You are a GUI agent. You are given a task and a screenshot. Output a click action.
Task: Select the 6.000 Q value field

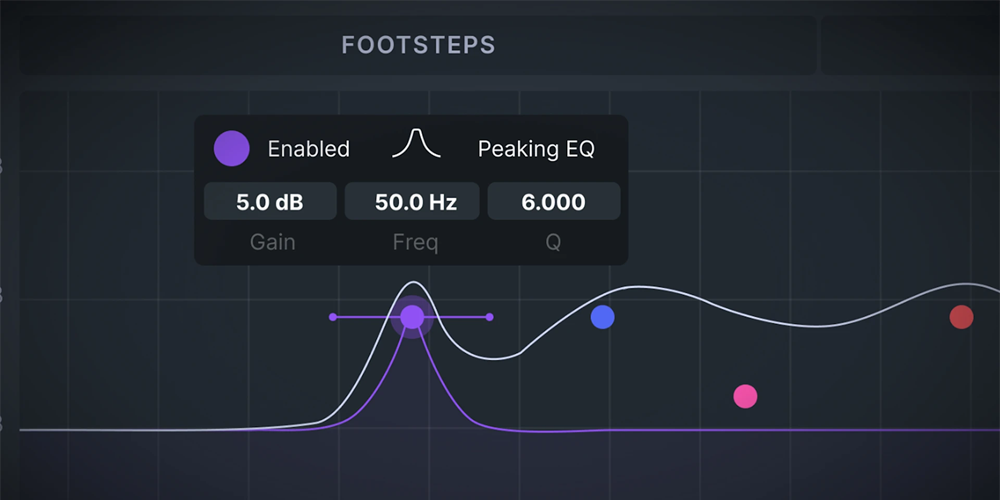click(554, 202)
